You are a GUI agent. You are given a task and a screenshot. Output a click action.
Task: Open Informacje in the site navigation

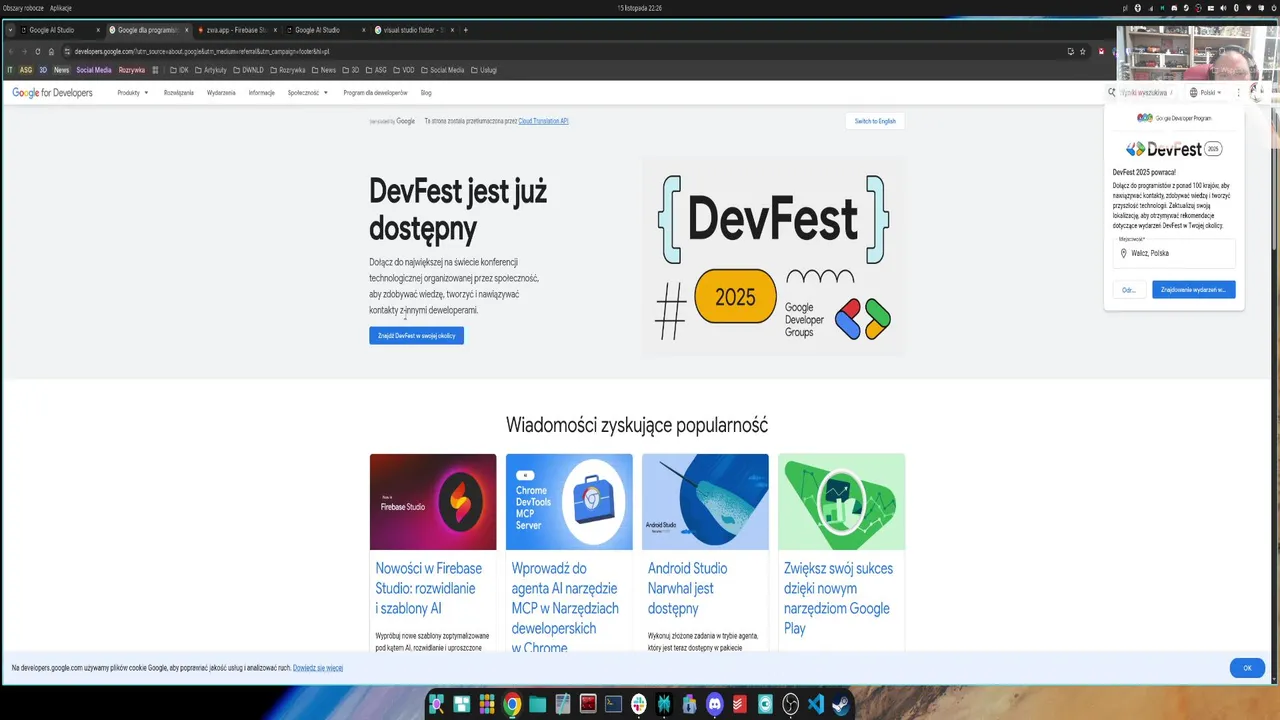click(262, 92)
